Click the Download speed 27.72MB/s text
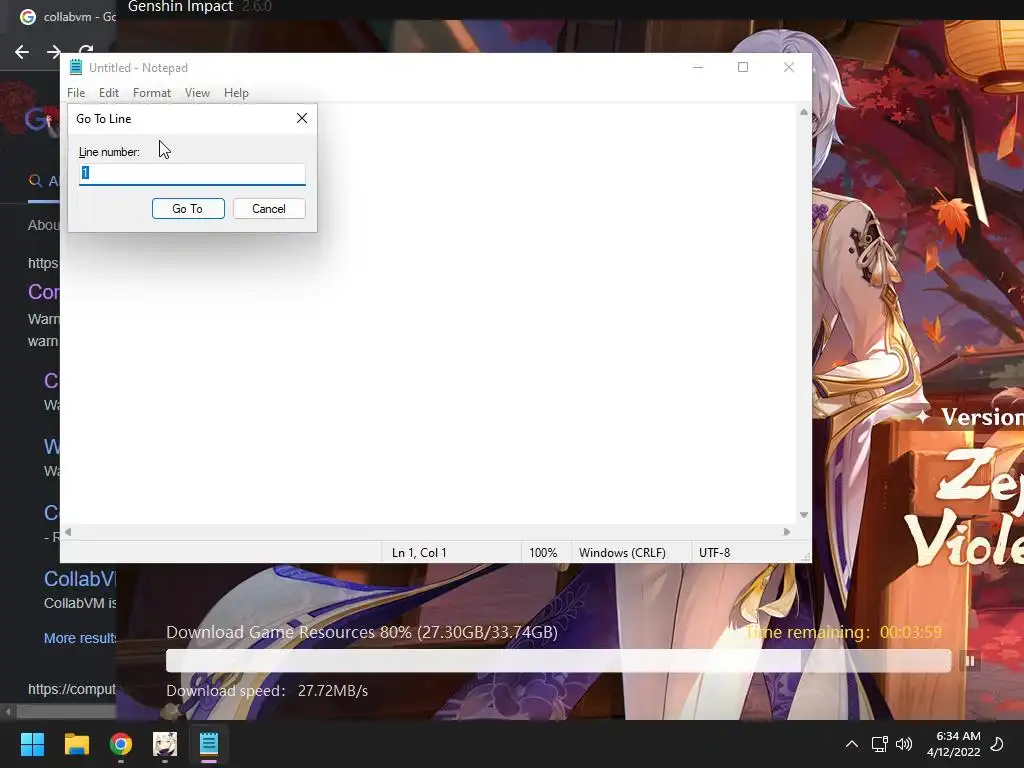This screenshot has width=1024, height=768. (267, 690)
